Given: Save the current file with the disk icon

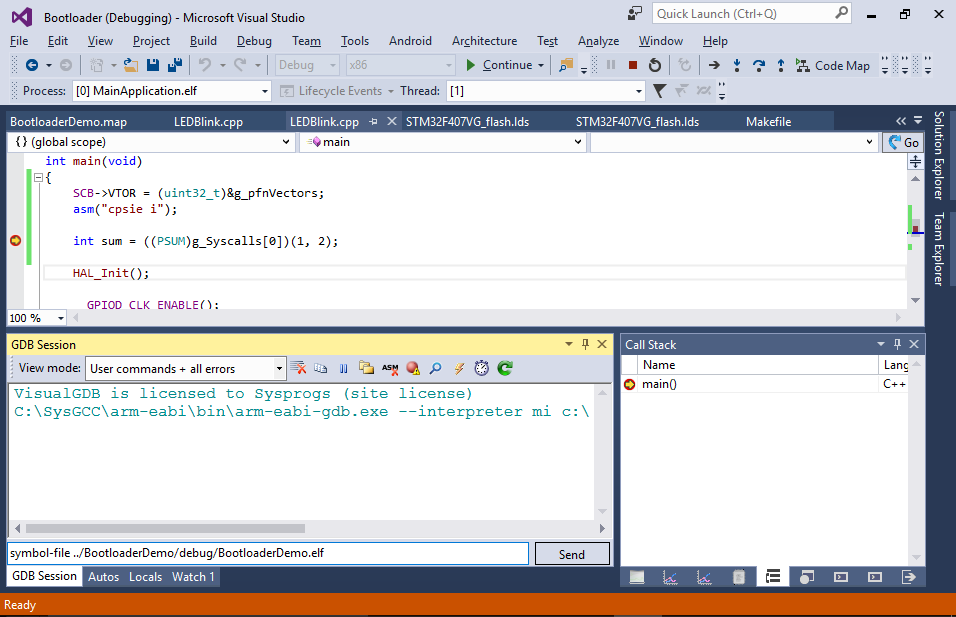Looking at the screenshot, I should click(153, 65).
